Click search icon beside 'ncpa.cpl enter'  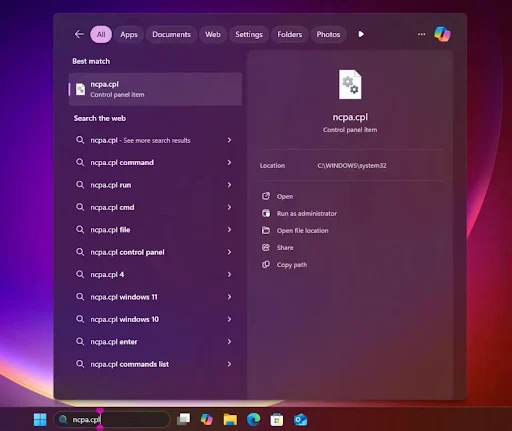click(80, 342)
